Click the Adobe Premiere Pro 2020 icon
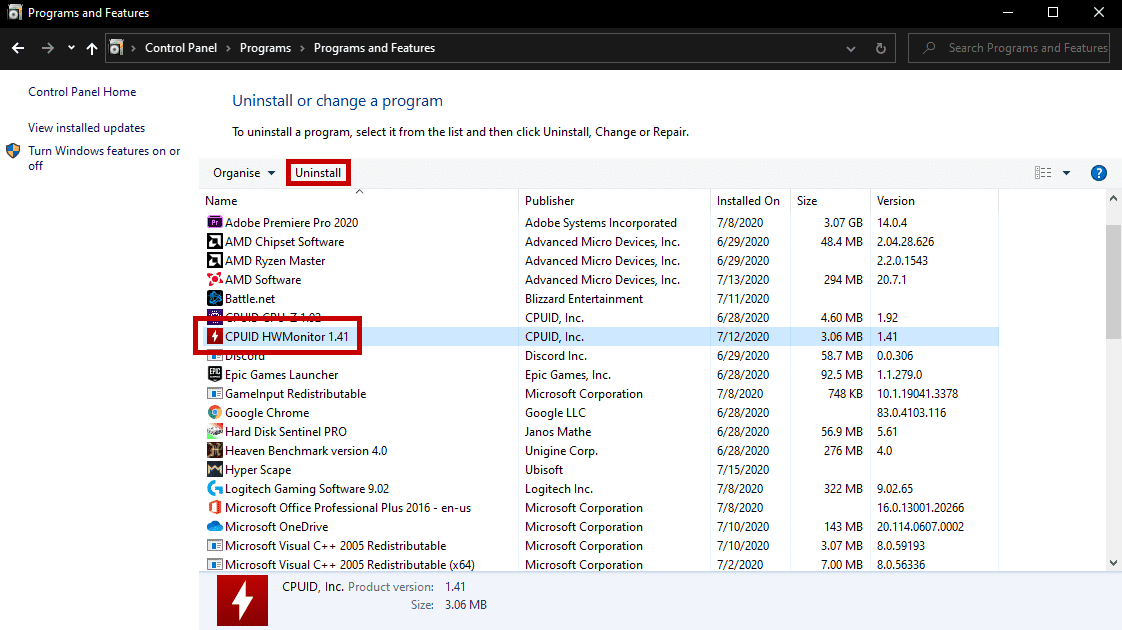 pos(214,223)
